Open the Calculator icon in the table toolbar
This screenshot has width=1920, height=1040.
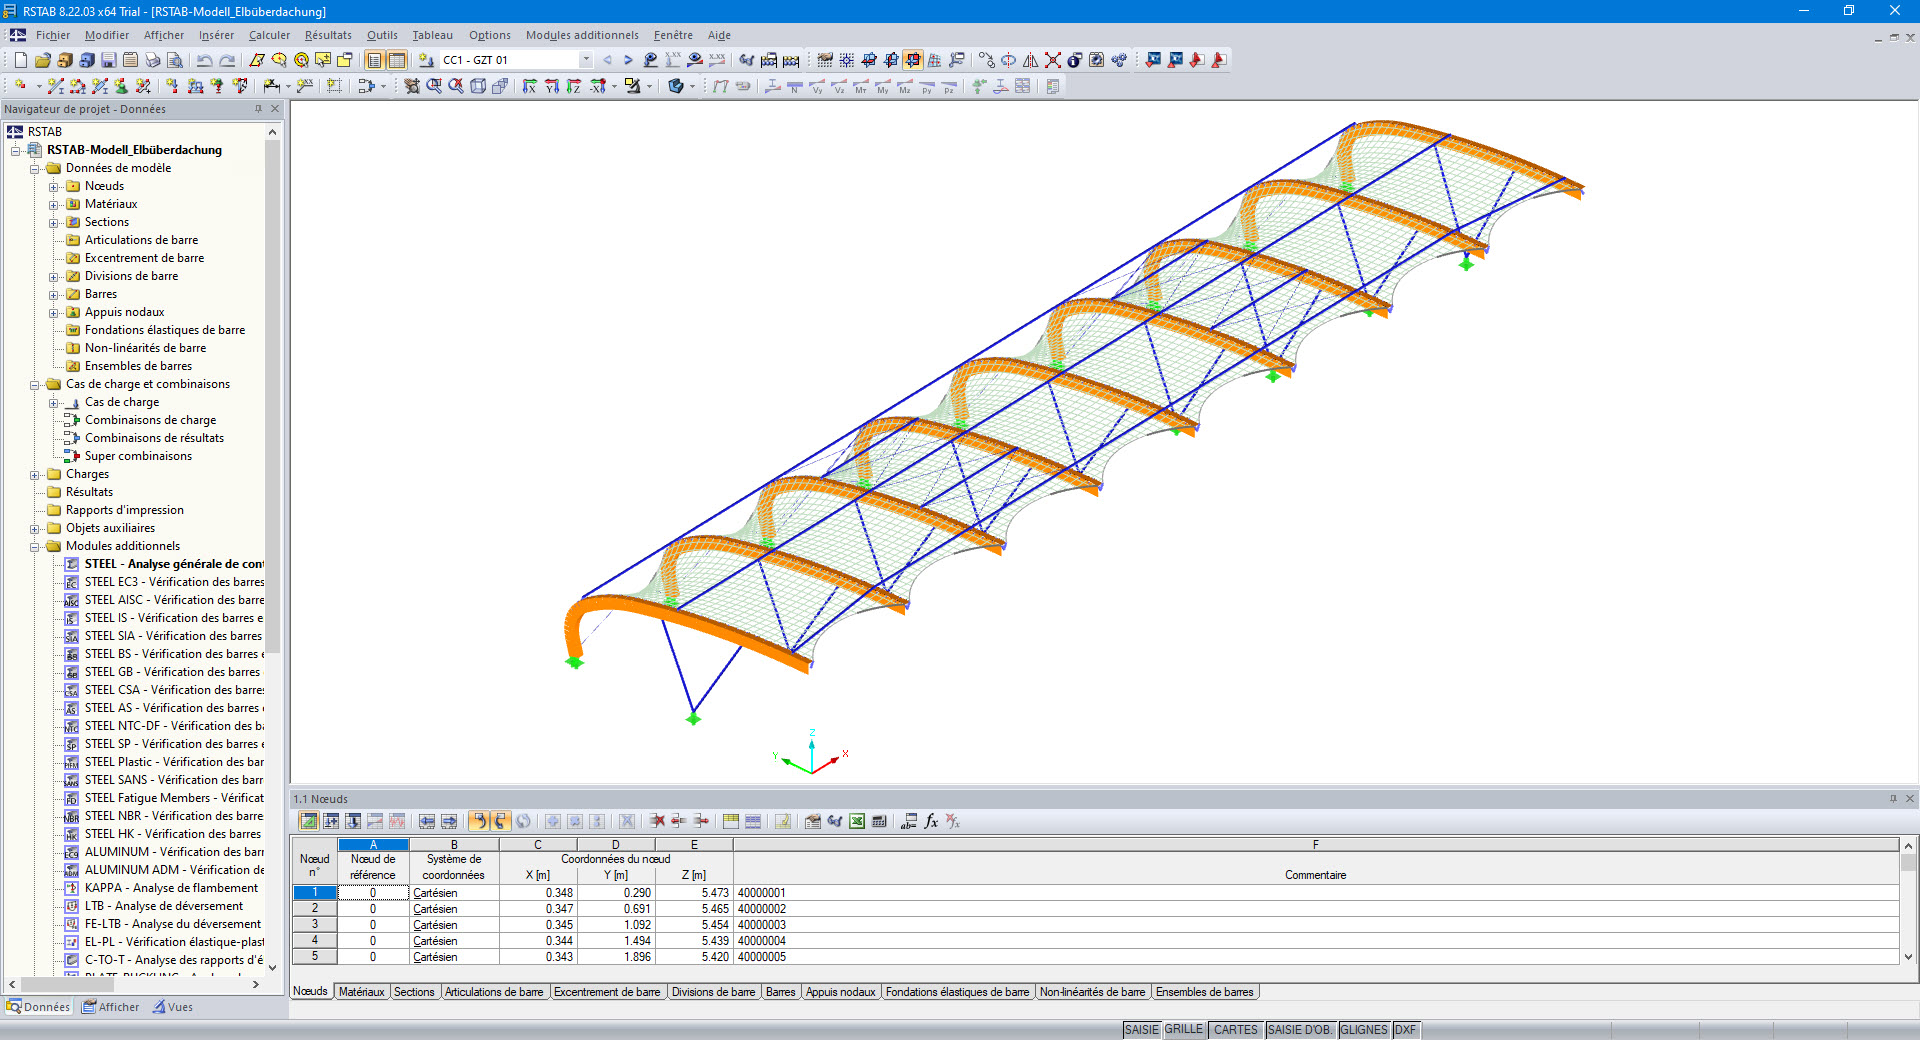click(878, 821)
